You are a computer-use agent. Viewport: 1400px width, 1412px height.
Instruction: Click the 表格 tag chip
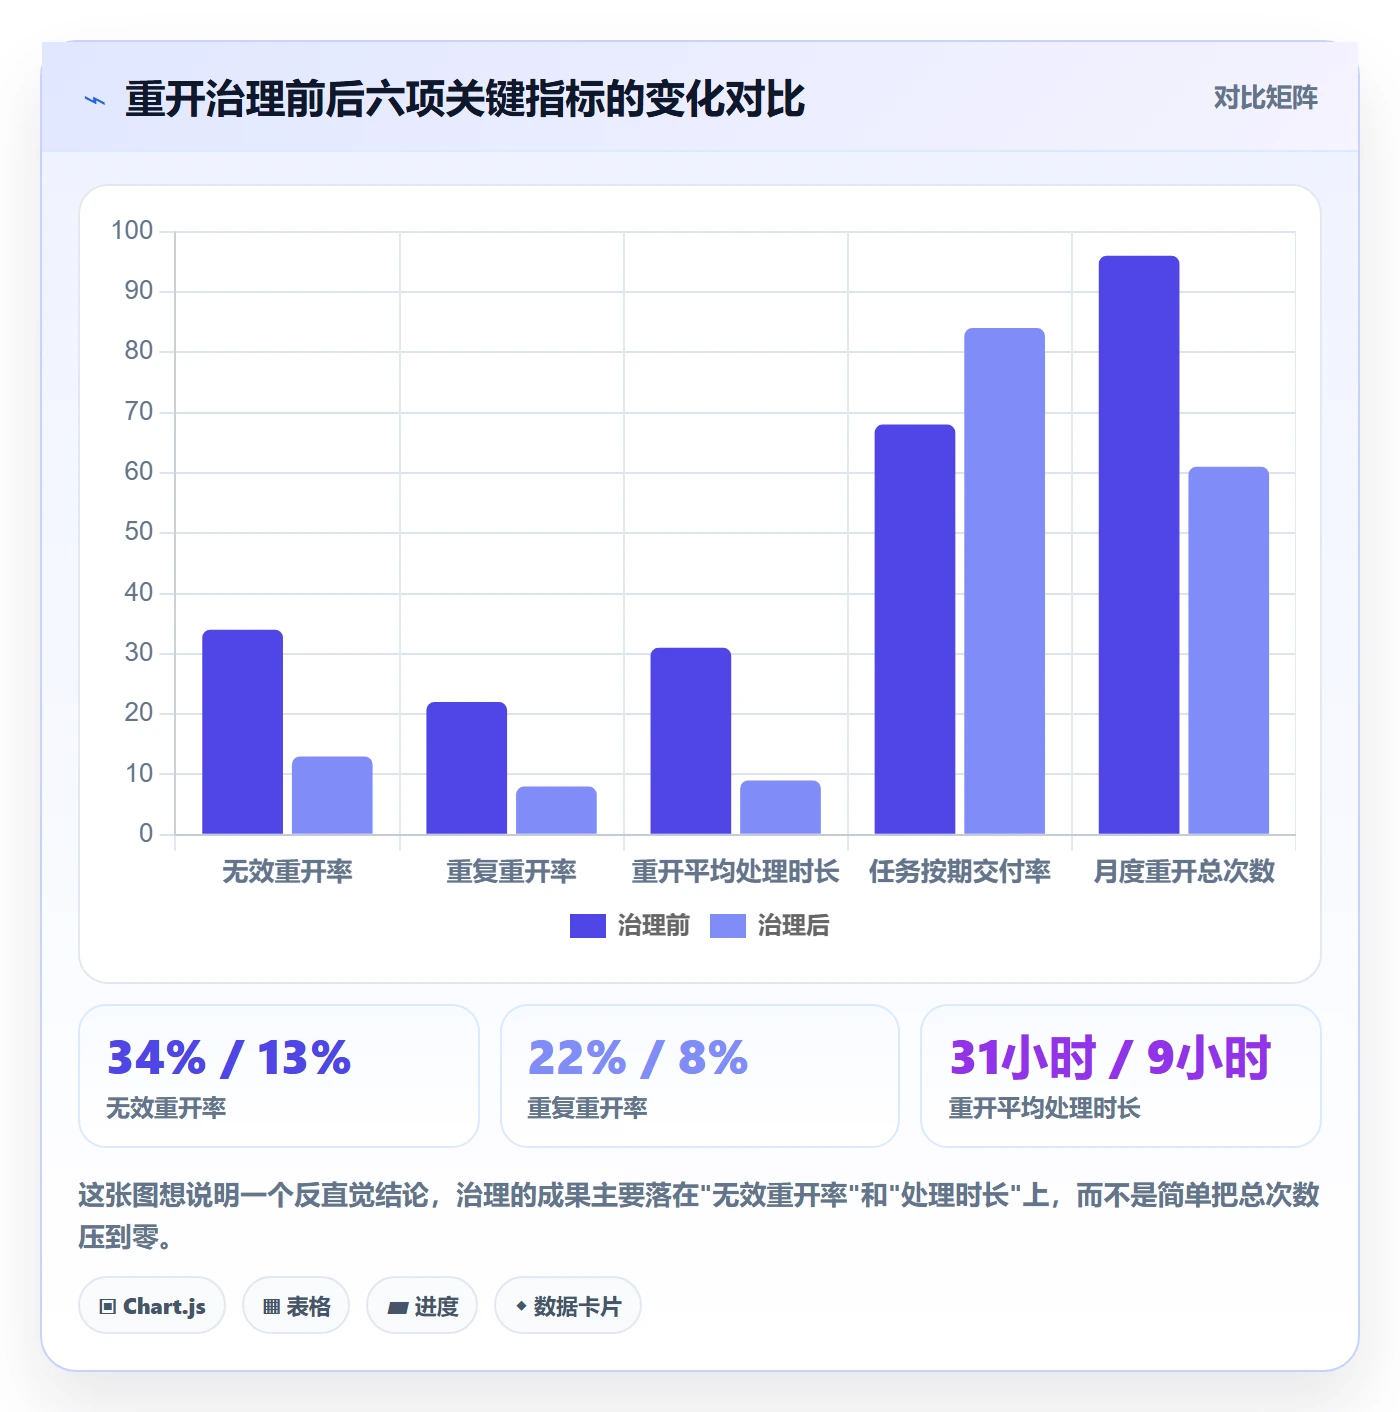pos(296,1305)
